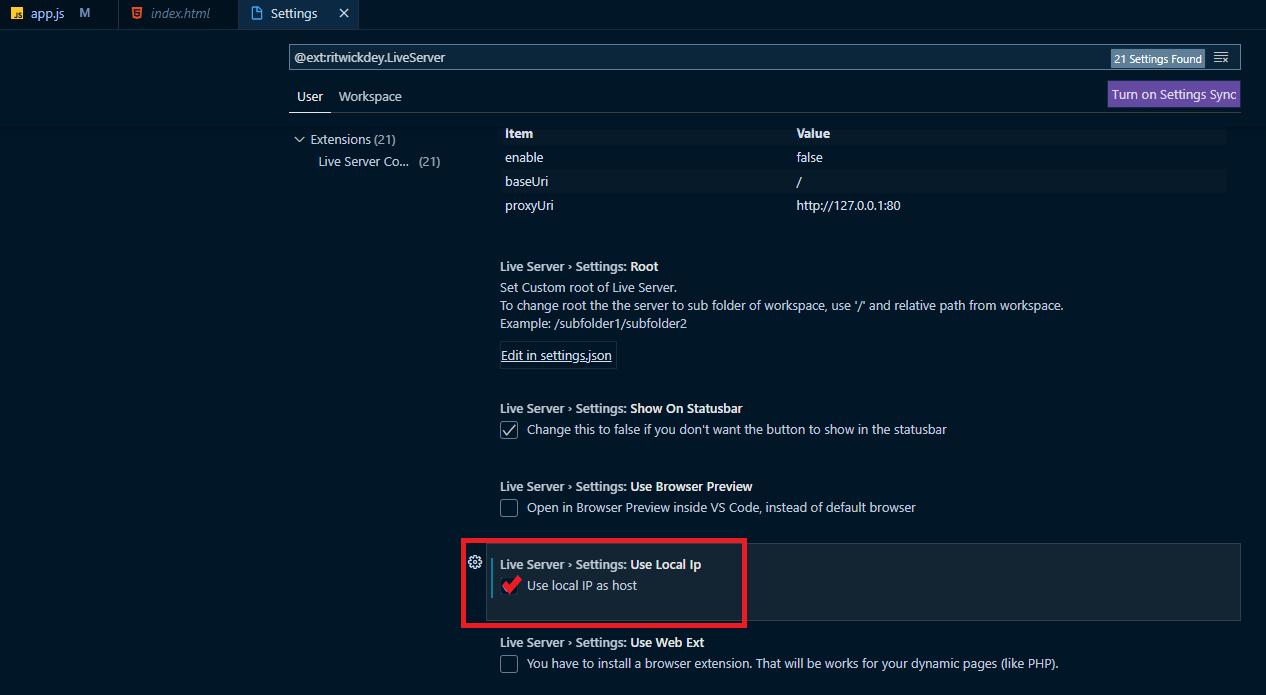Image resolution: width=1266 pixels, height=695 pixels.
Task: Switch to Workspace settings scope
Action: point(370,97)
